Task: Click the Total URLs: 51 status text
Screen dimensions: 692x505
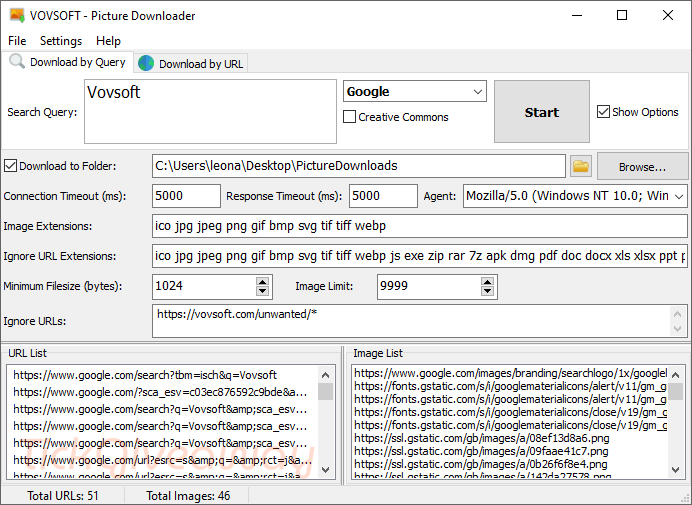Action: (63, 496)
